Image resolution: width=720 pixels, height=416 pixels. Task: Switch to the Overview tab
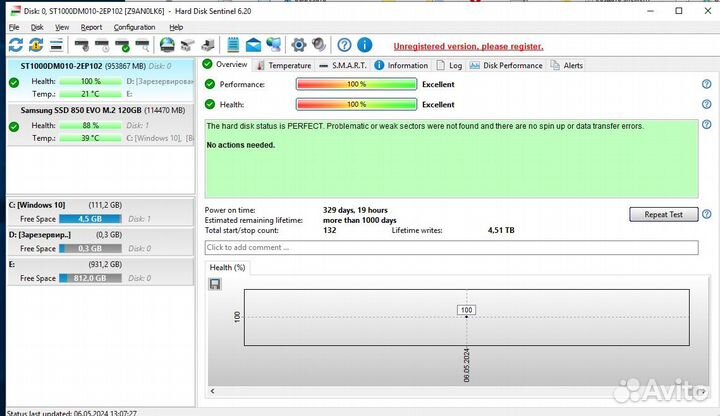(225, 64)
